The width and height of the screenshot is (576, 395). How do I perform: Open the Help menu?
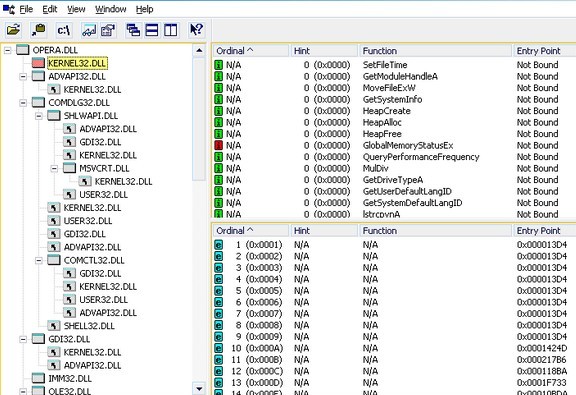[x=144, y=9]
